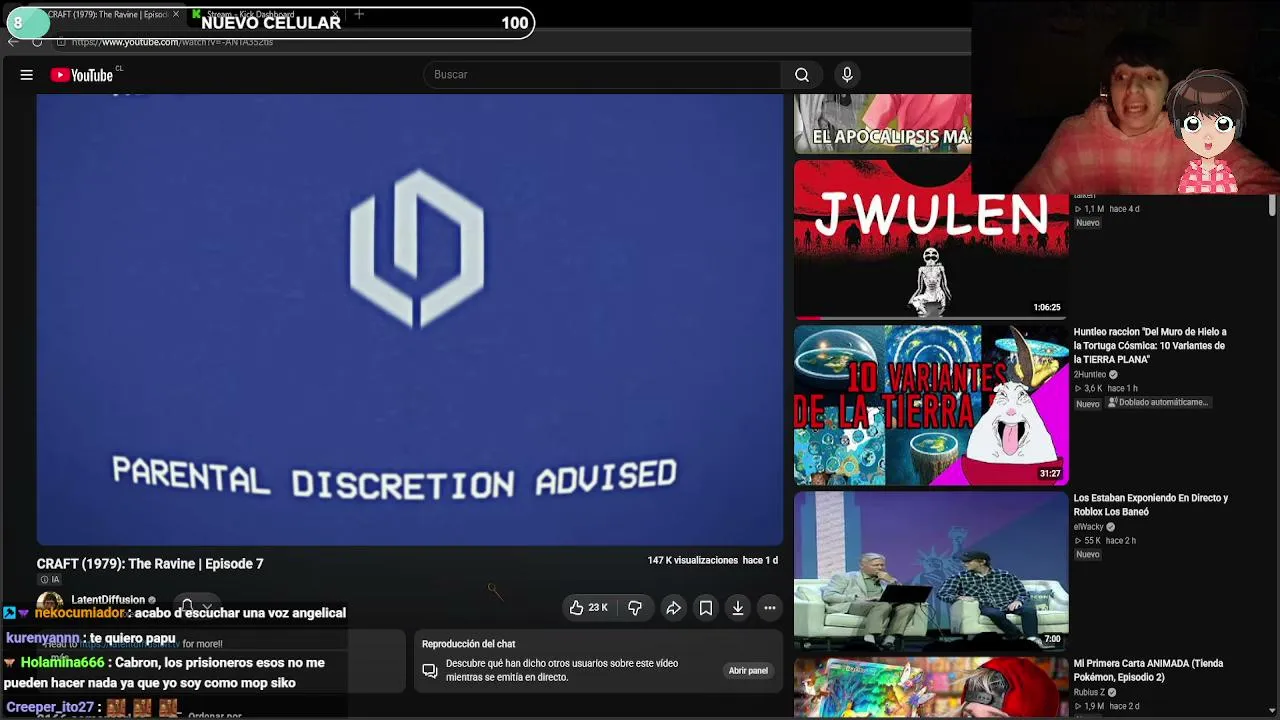Viewport: 1280px width, 720px height.
Task: Open the JWULEN video thumbnail
Action: (931, 240)
